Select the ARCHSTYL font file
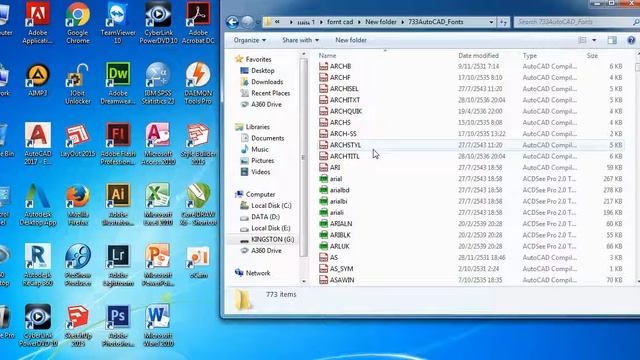This screenshot has height=360, width=640. 471,145
